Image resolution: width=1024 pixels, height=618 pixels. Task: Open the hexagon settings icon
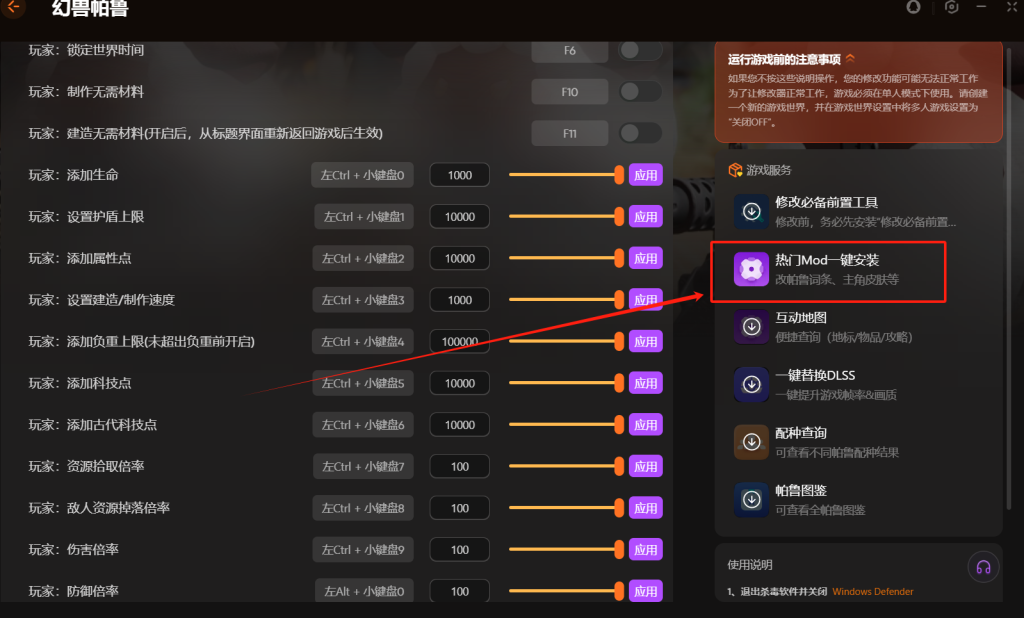coord(952,7)
